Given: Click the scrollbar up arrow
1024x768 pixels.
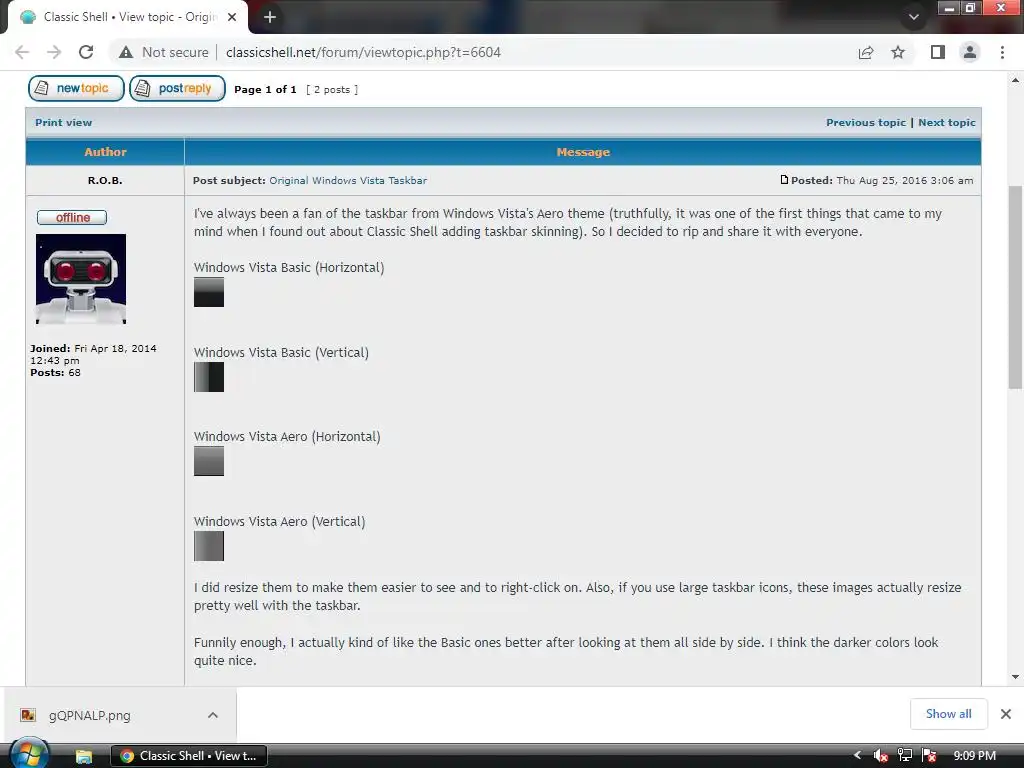Looking at the screenshot, I should pyautogui.click(x=1016, y=80).
